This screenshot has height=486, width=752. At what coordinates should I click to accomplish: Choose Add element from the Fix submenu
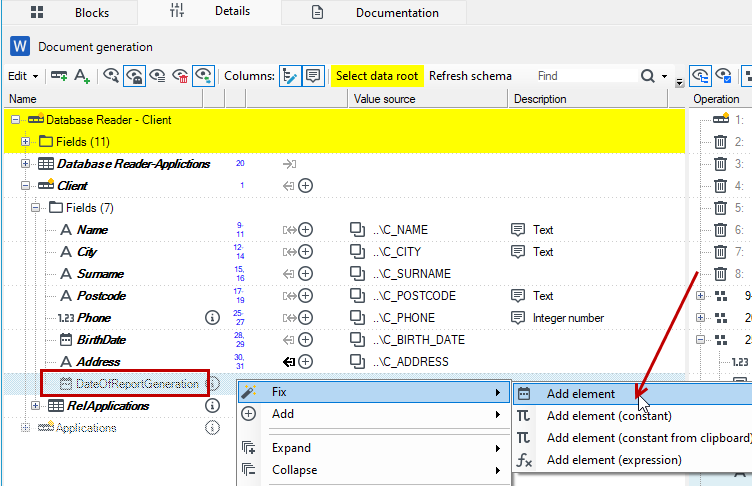tap(633, 394)
